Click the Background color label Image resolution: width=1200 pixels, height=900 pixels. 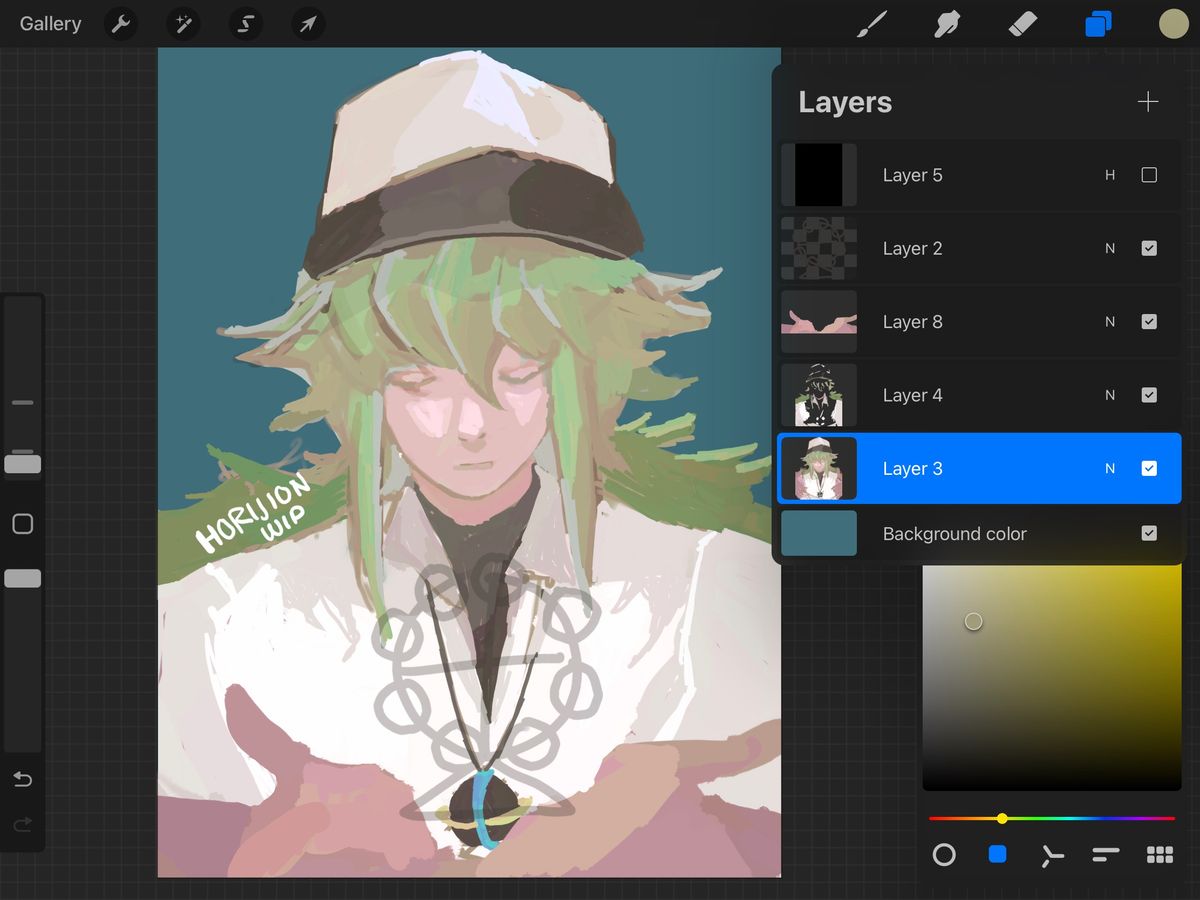click(954, 534)
